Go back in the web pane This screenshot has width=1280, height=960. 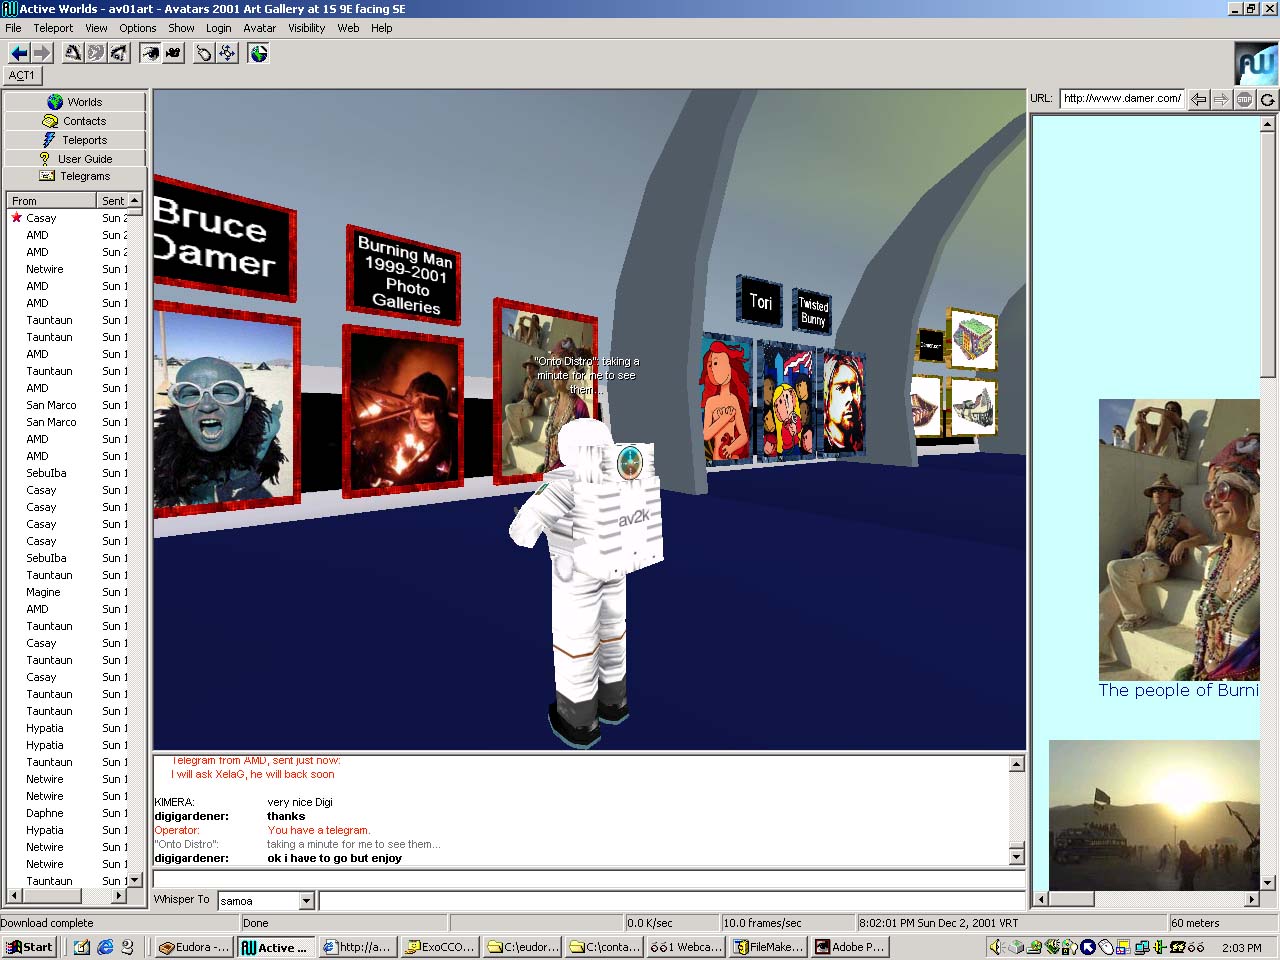1198,99
